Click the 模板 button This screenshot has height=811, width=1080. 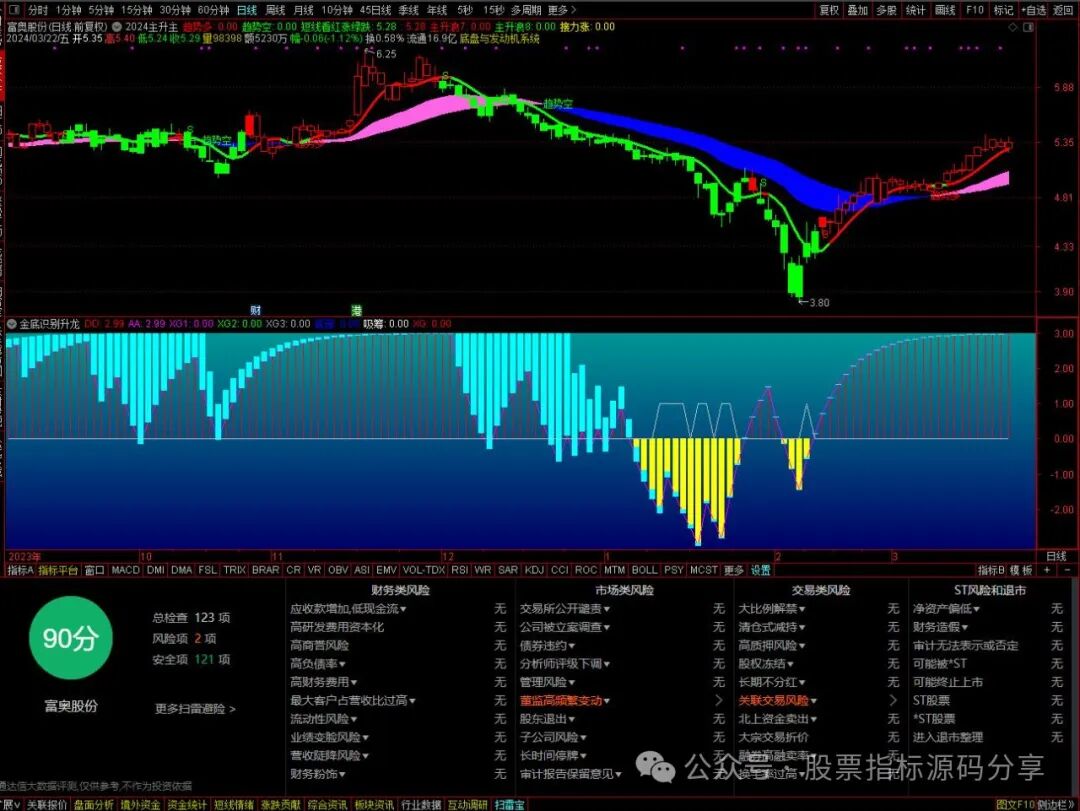(1021, 570)
